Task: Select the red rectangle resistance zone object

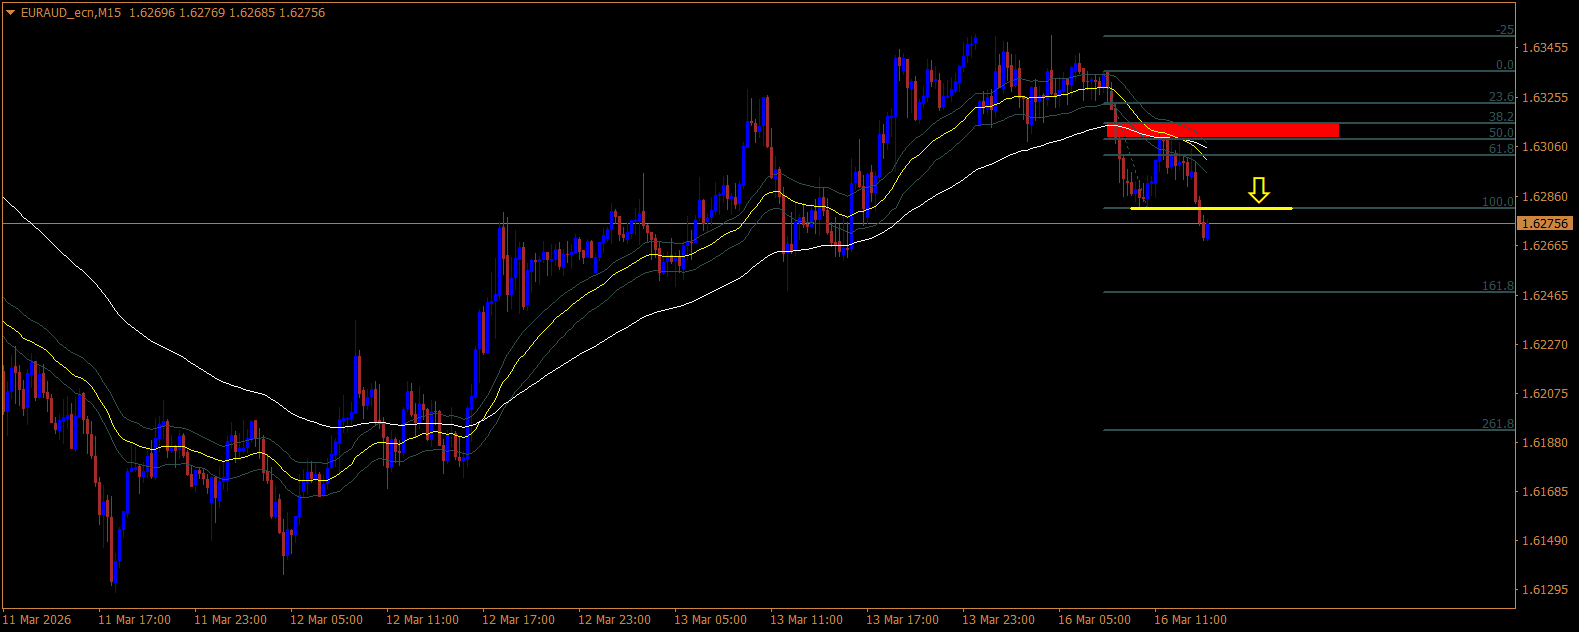Action: (1222, 130)
